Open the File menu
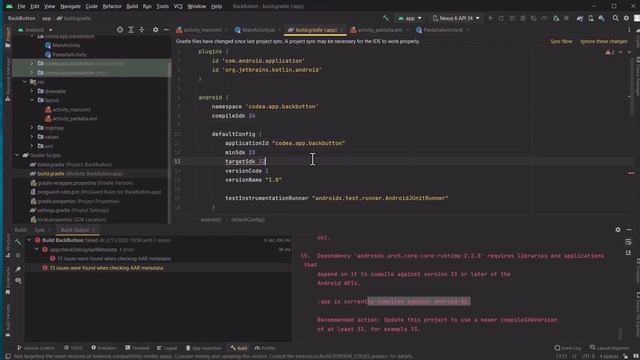The width and height of the screenshot is (640, 360). pos(21,6)
